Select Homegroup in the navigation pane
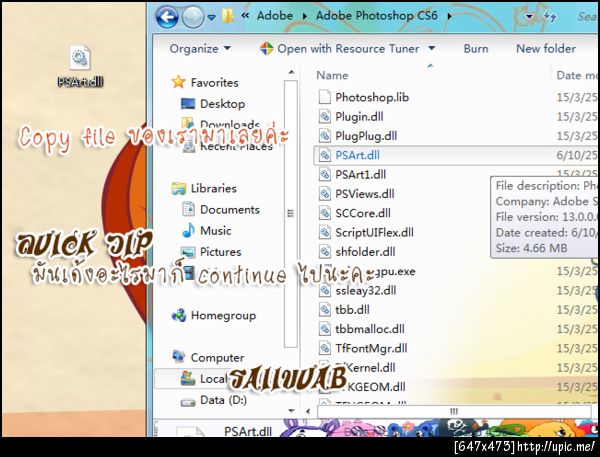The height and width of the screenshot is (457, 600). point(223,315)
